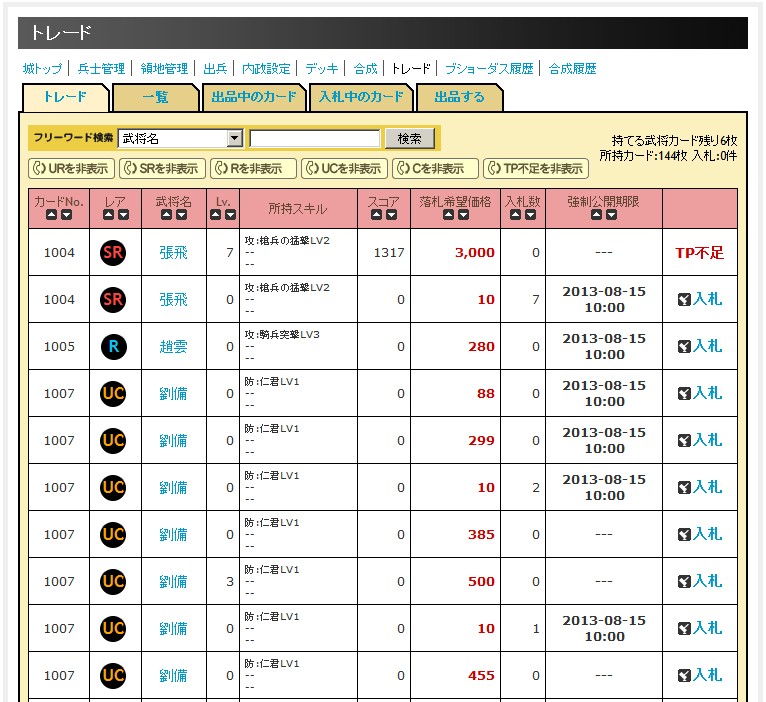The height and width of the screenshot is (702, 766).
Task: Click 入札 for 劉備 priced 88
Action: tap(700, 393)
